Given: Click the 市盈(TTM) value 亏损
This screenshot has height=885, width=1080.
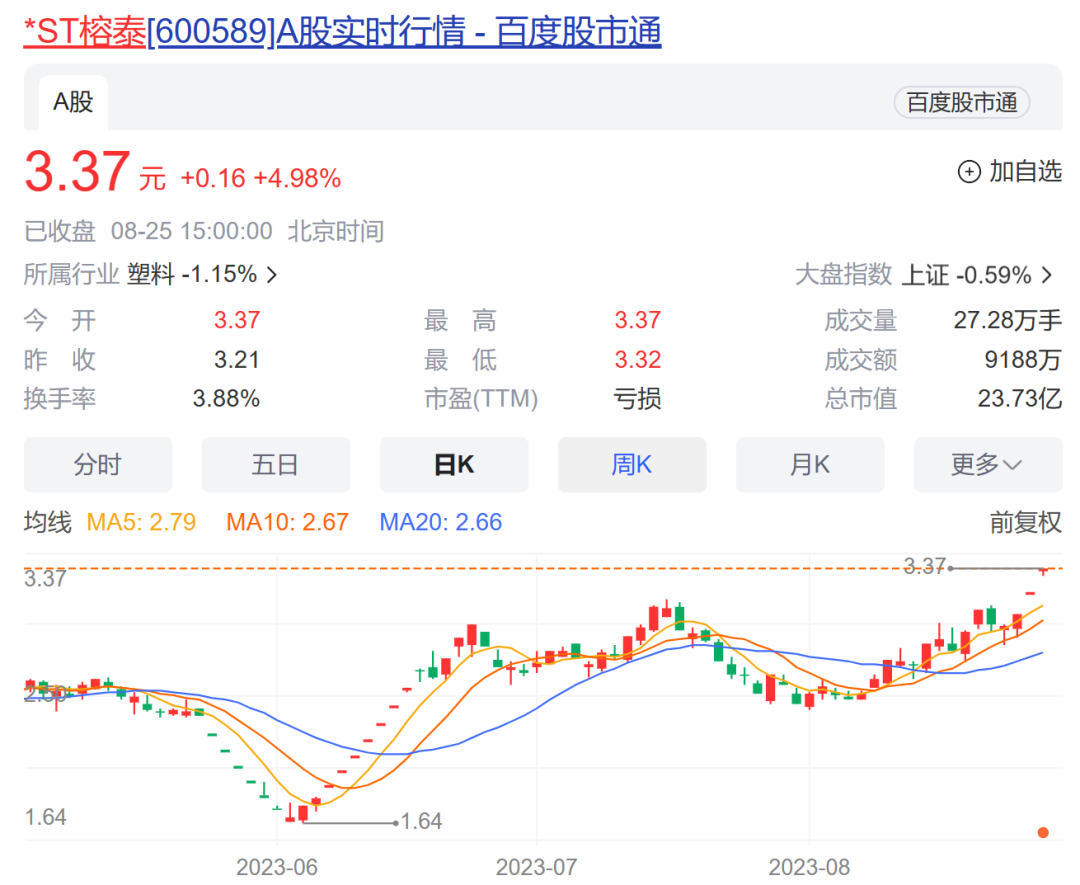Looking at the screenshot, I should coord(637,398).
